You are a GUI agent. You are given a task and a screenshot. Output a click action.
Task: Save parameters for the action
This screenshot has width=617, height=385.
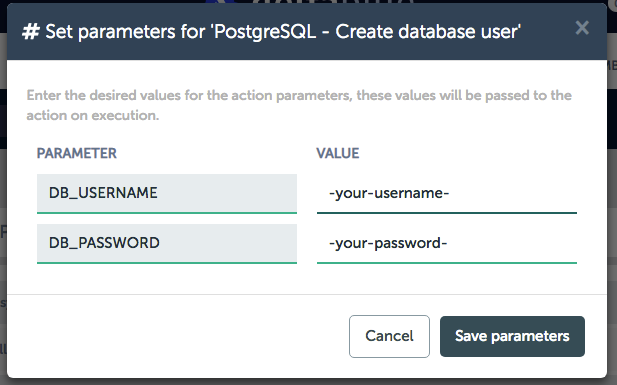click(x=512, y=336)
